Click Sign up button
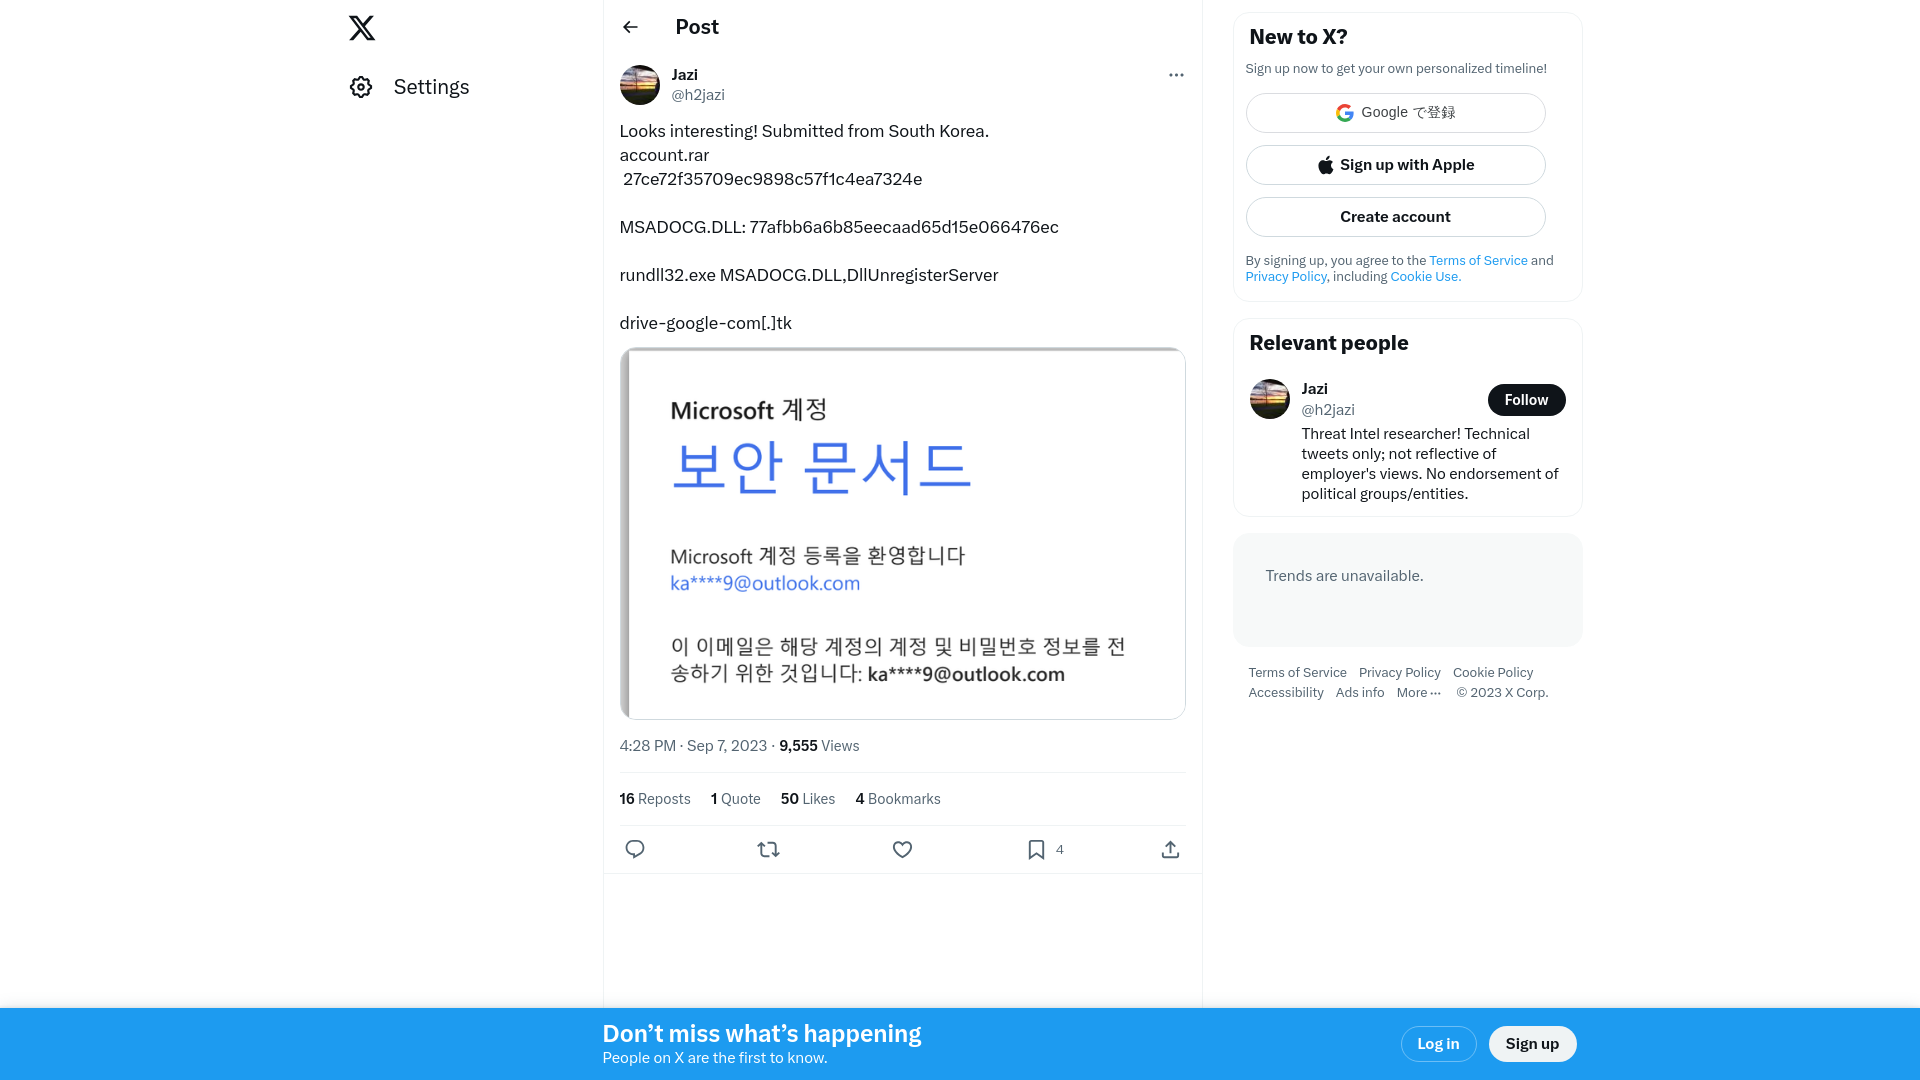 1532,1043
